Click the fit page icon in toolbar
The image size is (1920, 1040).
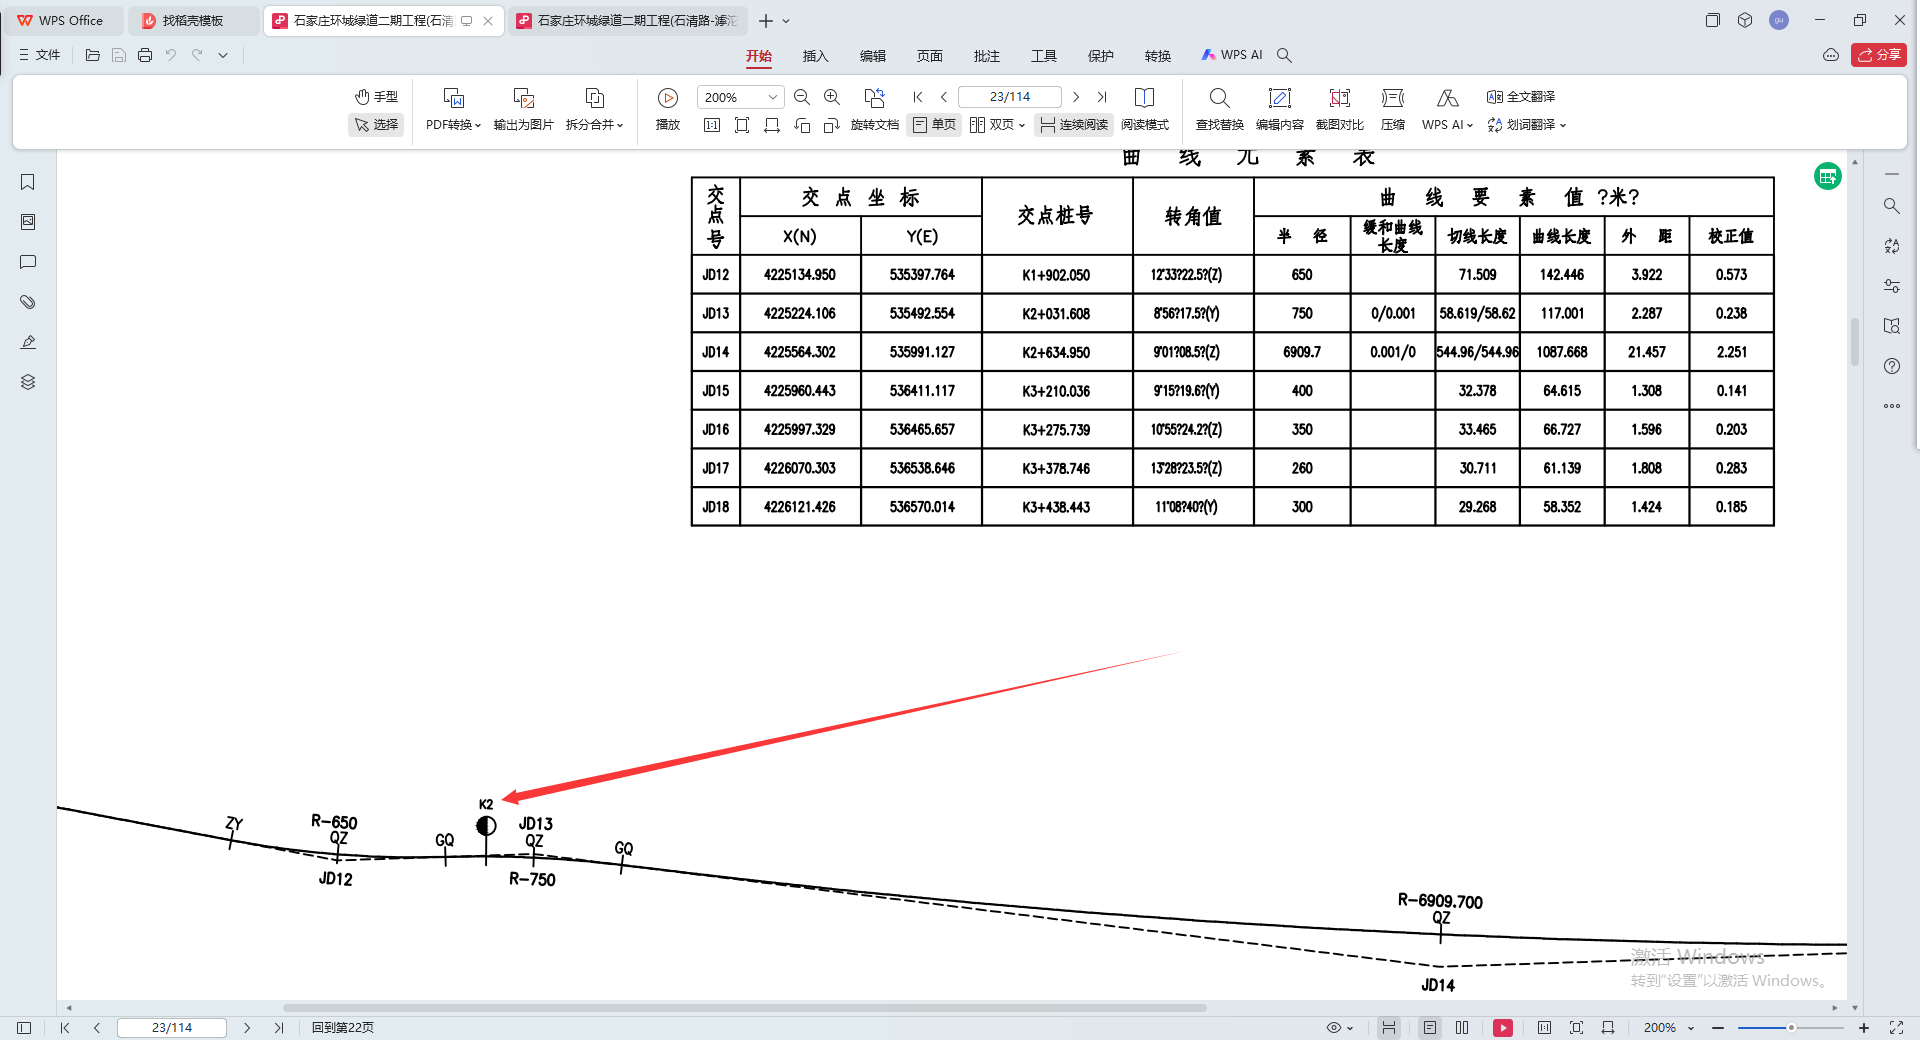pyautogui.click(x=742, y=125)
